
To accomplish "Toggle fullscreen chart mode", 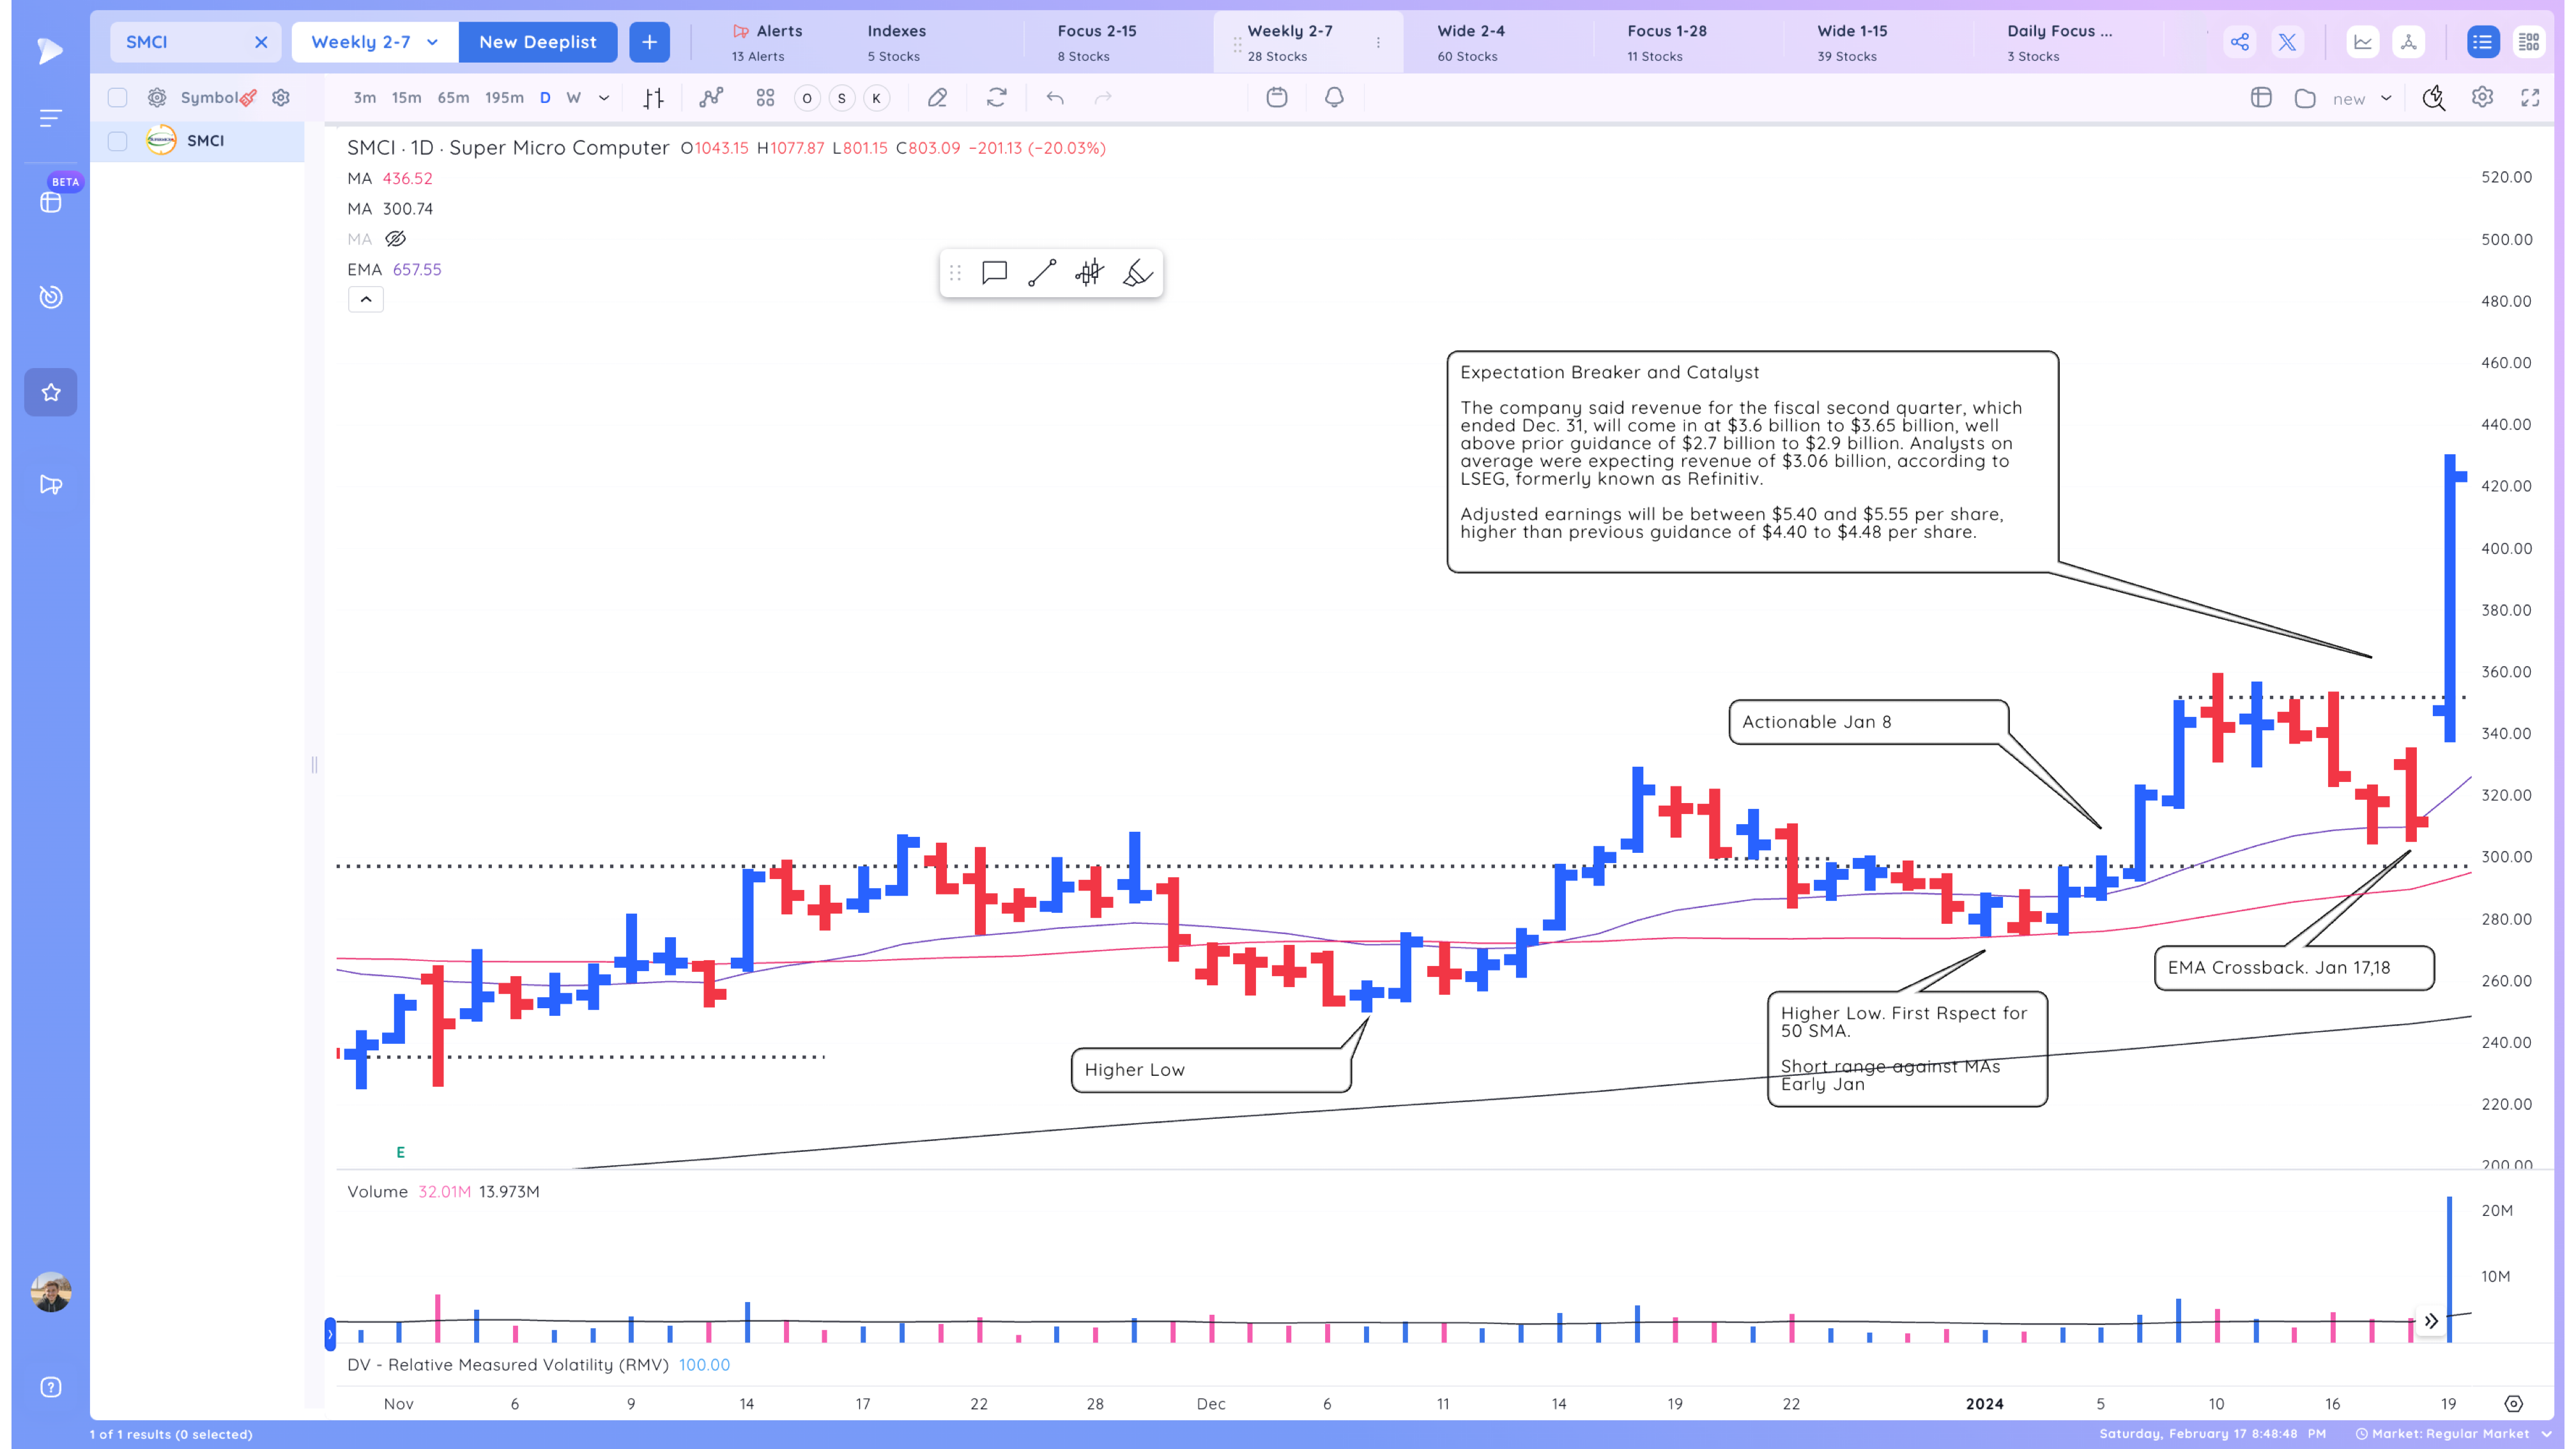I will (2530, 97).
